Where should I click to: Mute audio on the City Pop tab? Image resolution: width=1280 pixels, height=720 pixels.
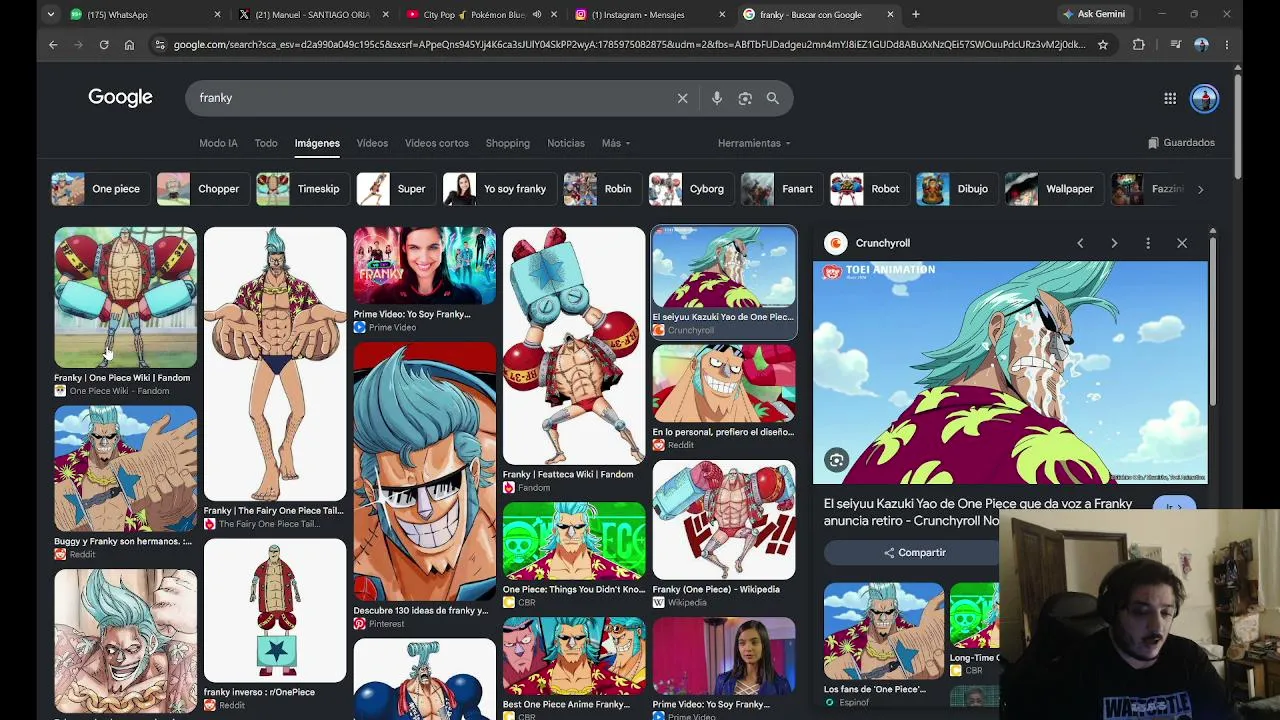pos(537,14)
